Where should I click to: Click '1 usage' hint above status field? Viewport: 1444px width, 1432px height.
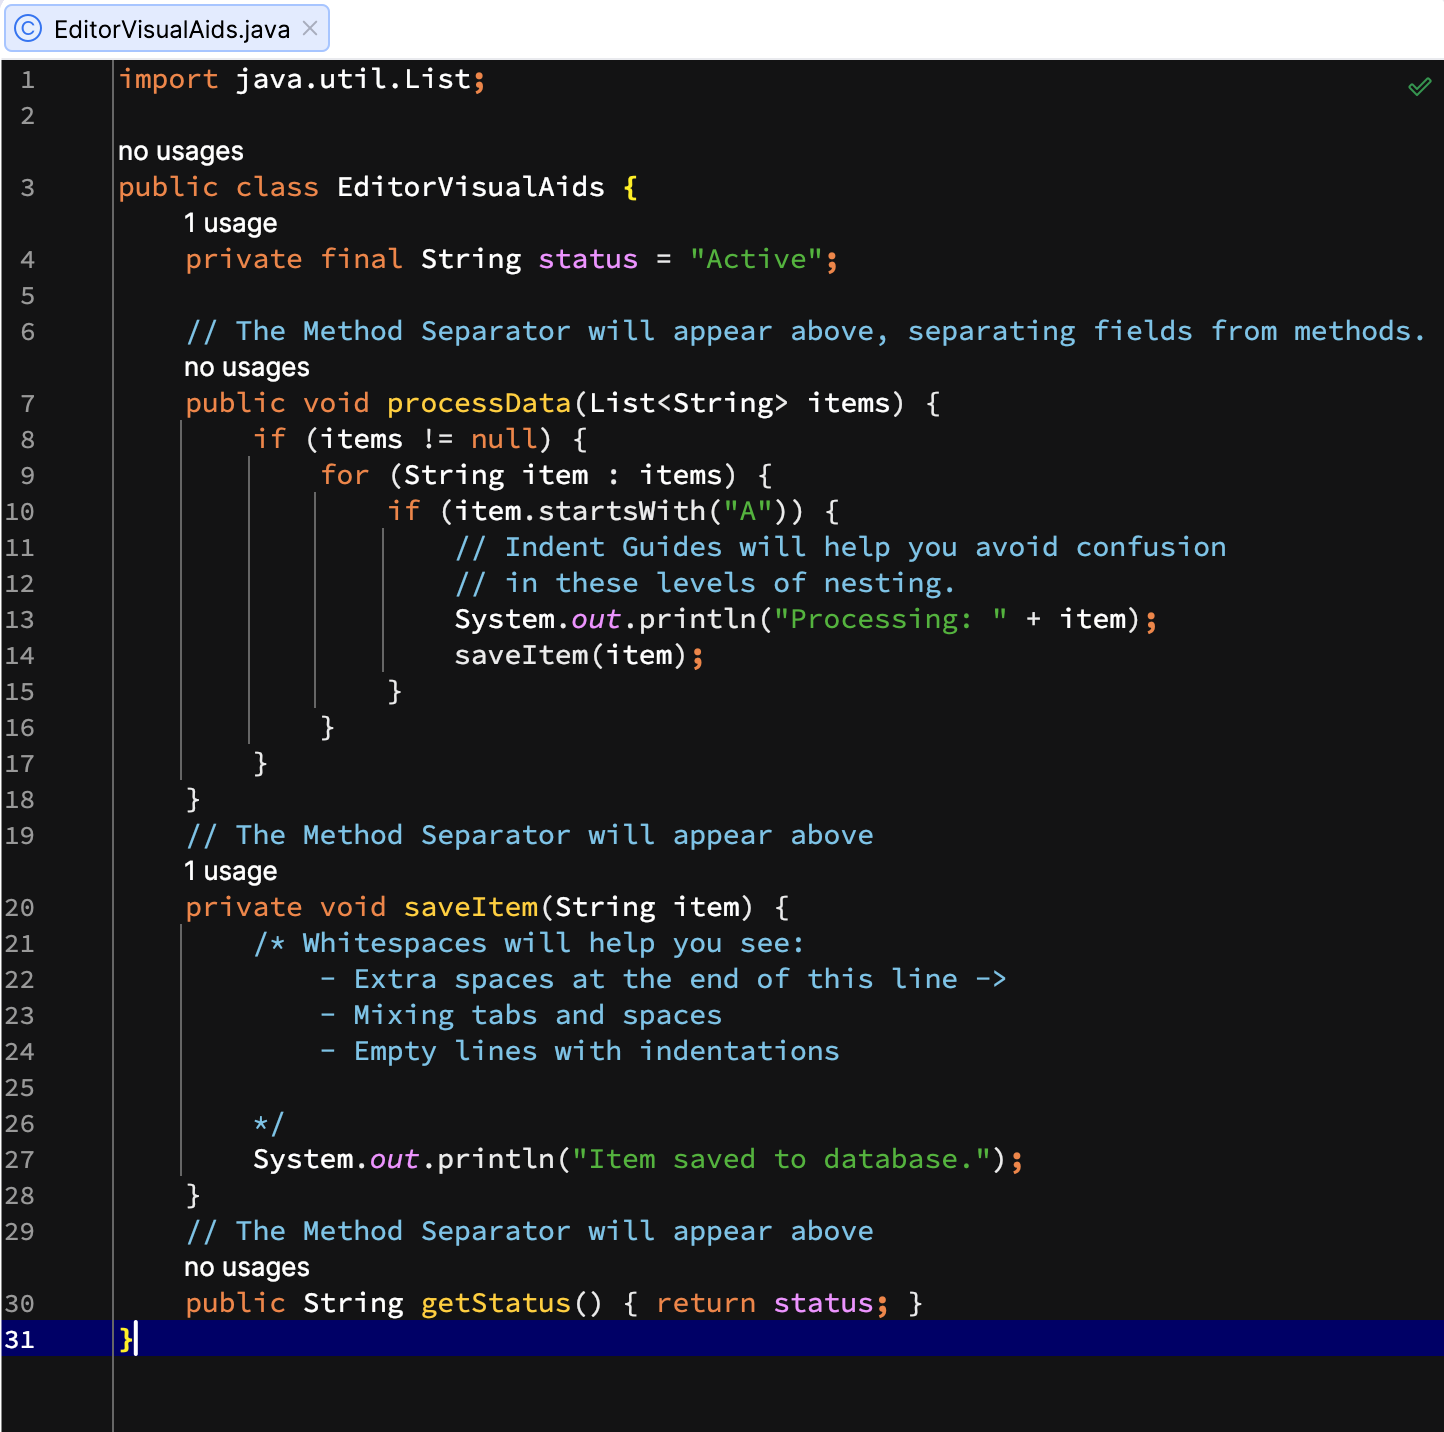point(230,223)
